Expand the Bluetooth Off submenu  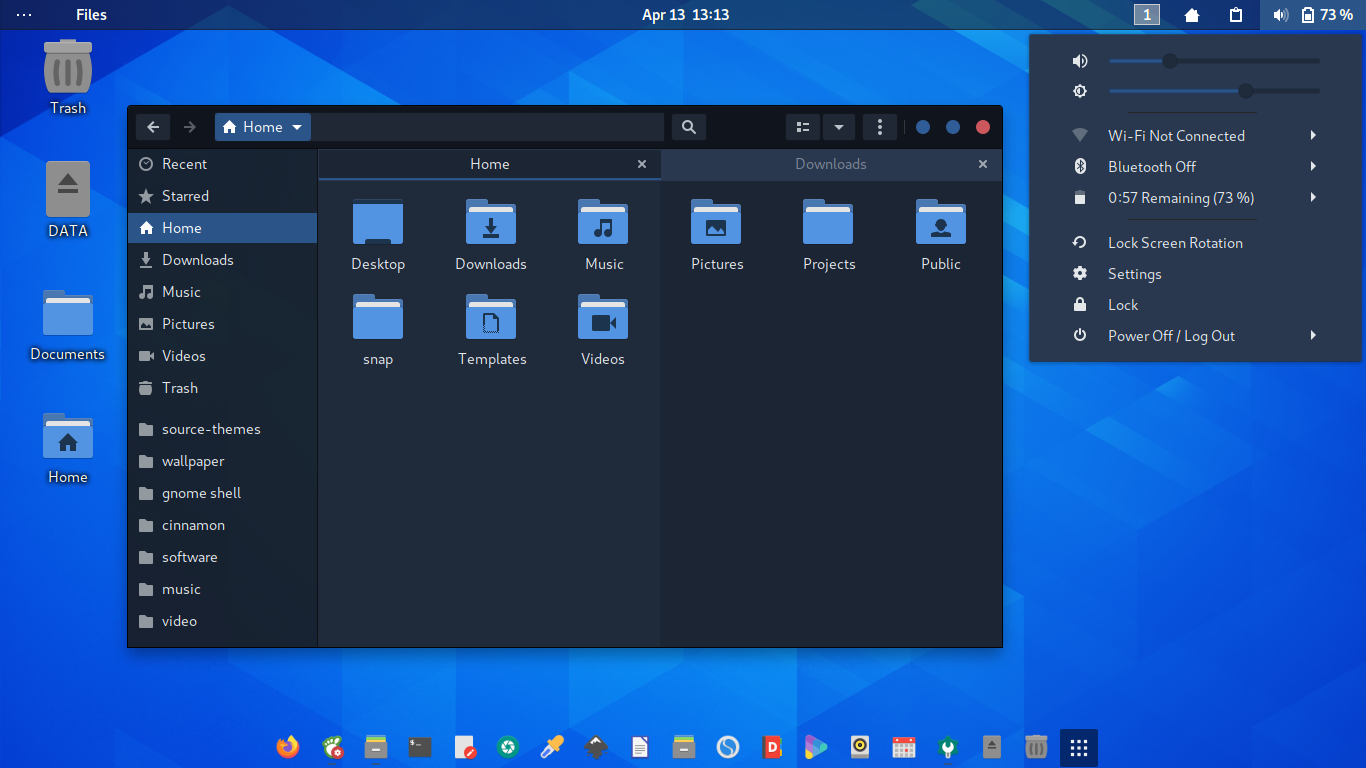click(1195, 166)
